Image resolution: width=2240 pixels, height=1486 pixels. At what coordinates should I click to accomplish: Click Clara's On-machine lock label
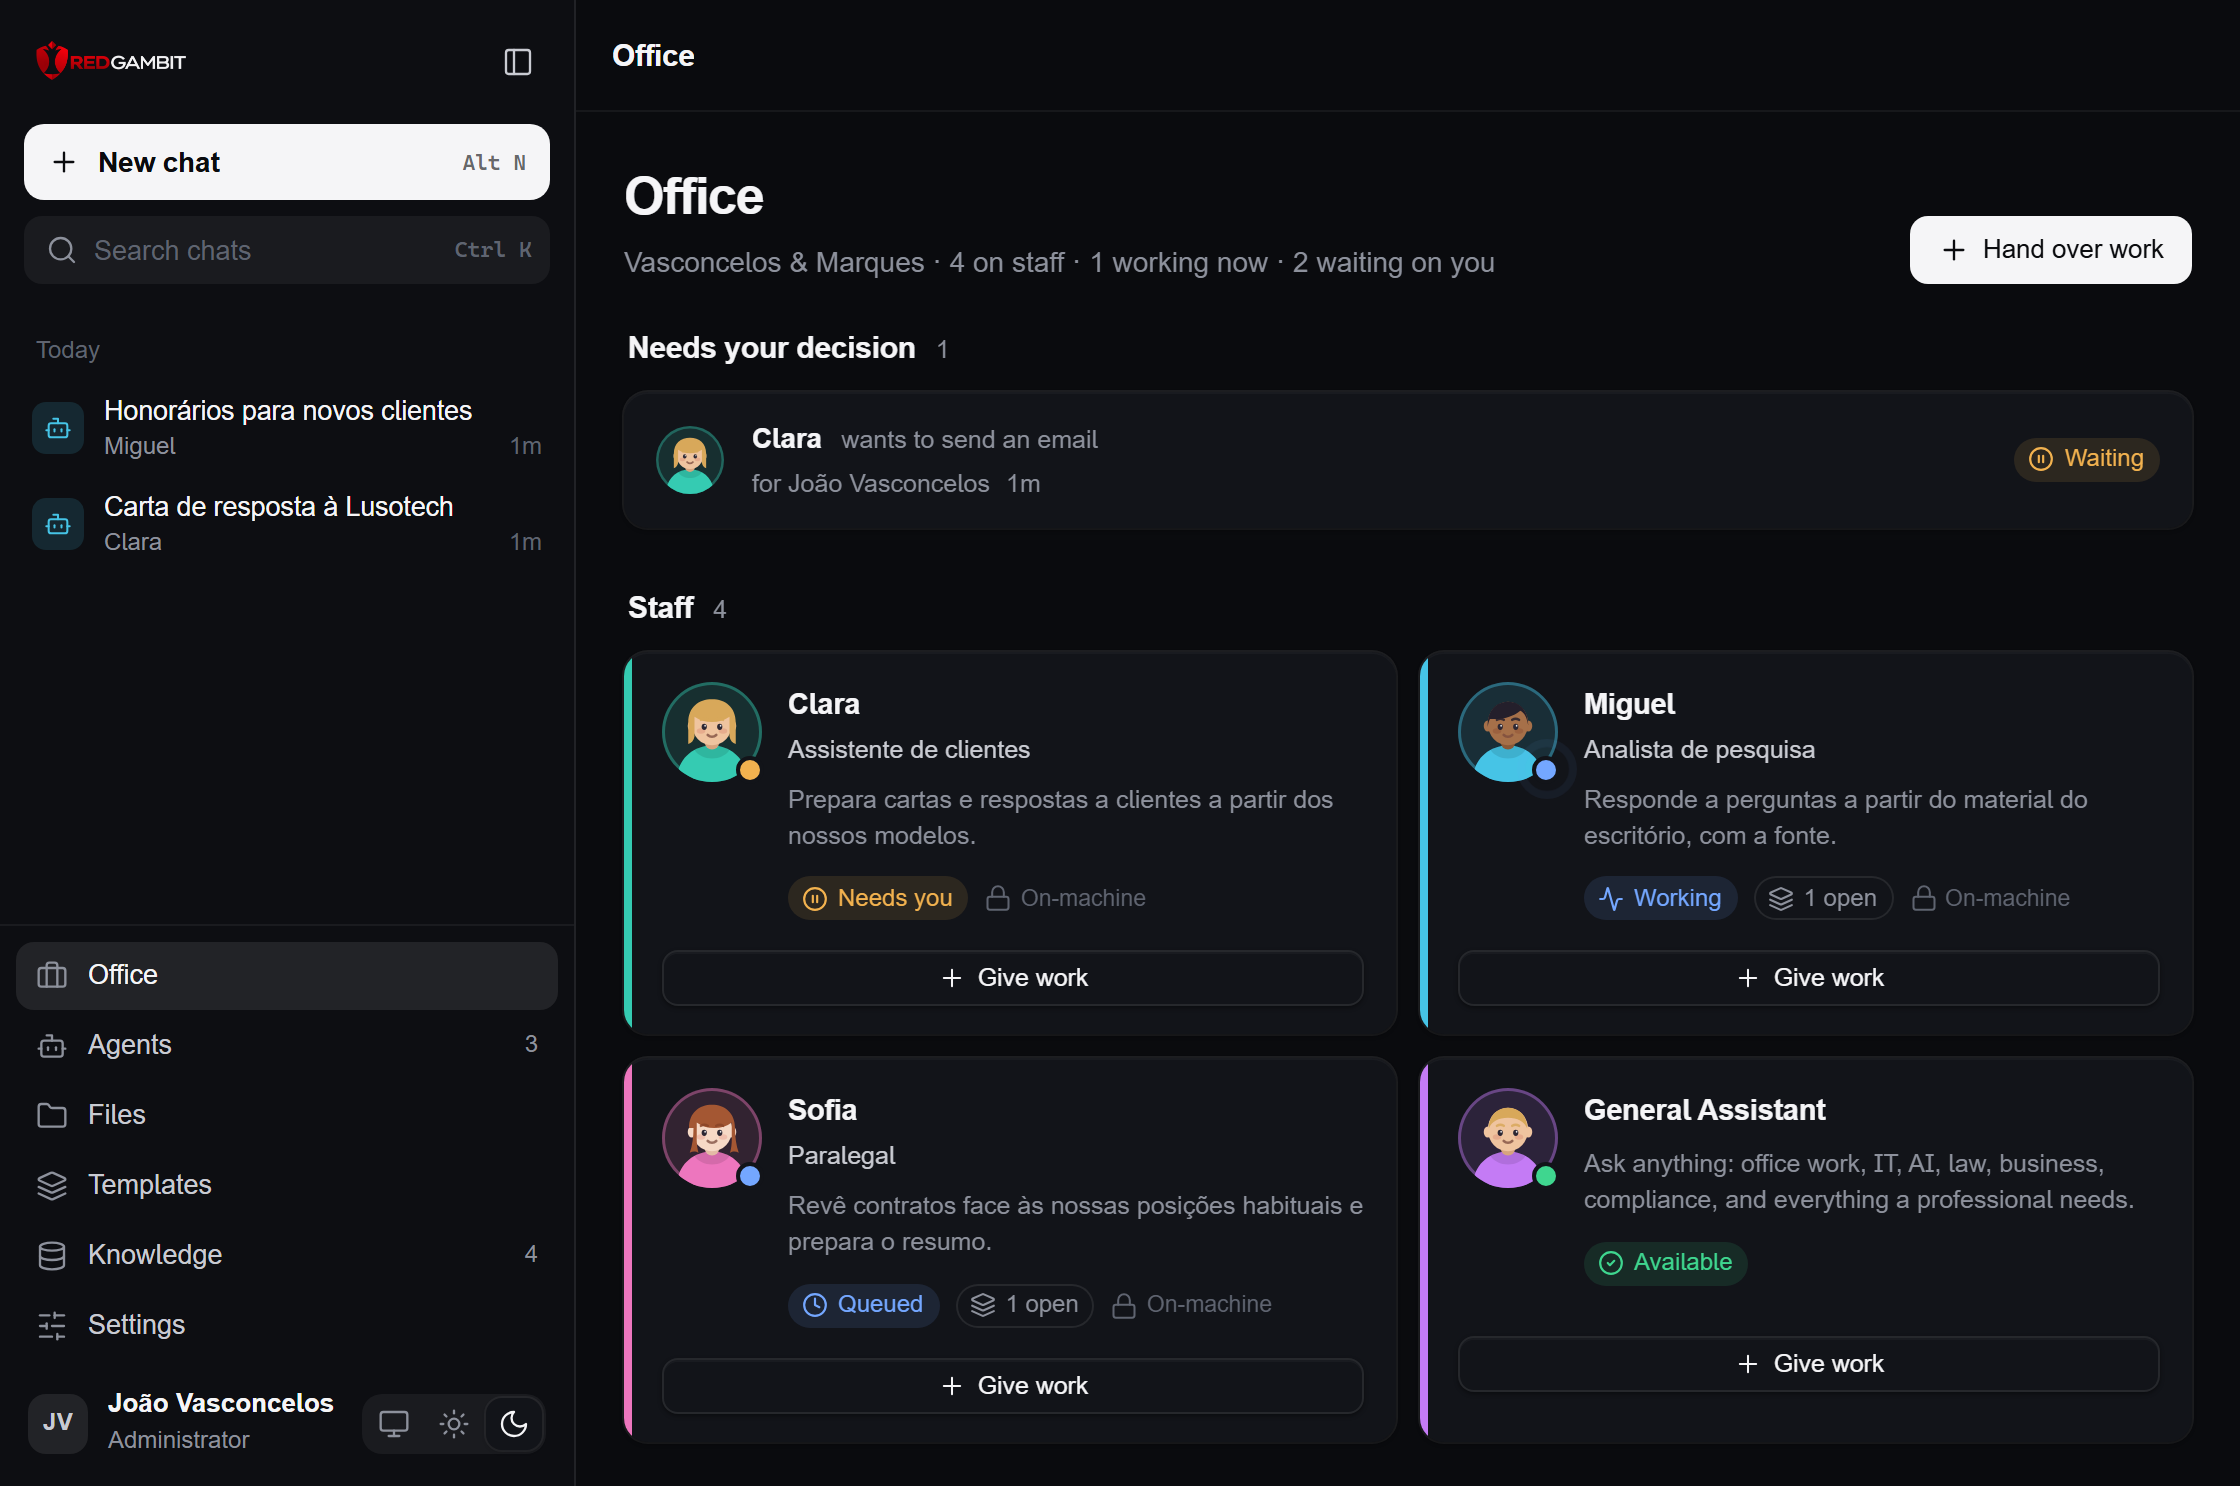(1066, 898)
